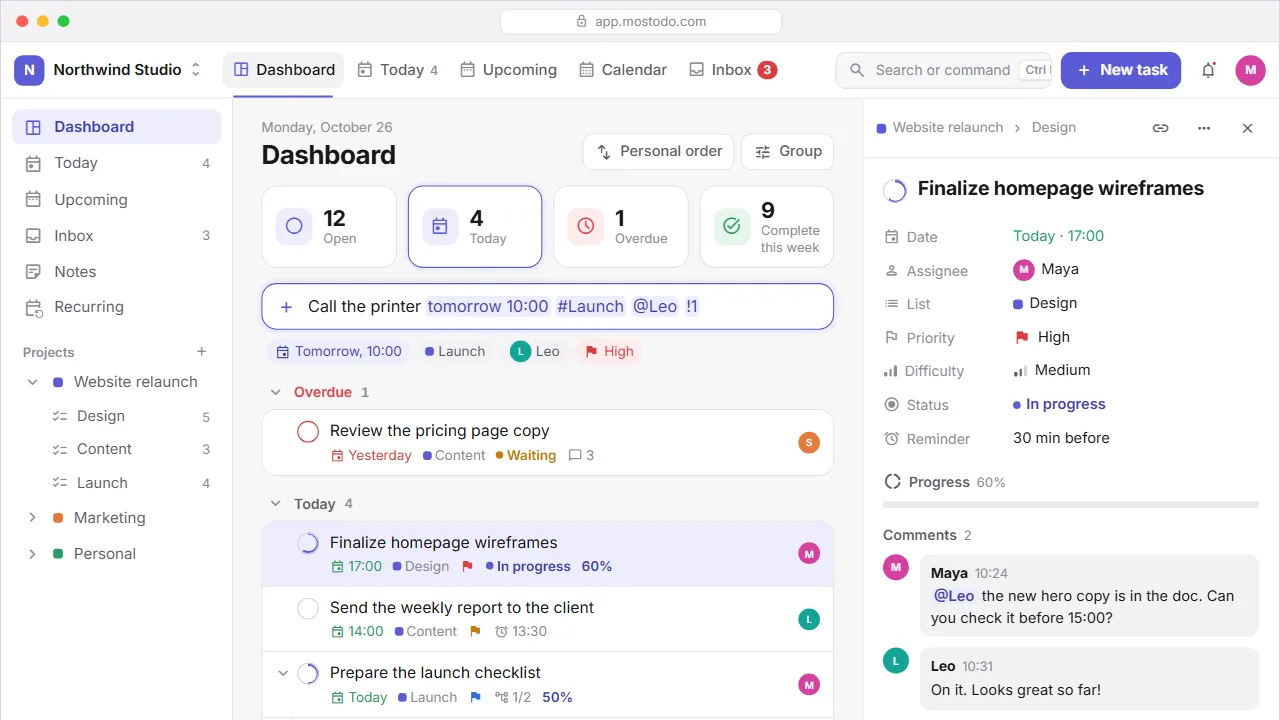Collapse the Website relaunch project
Screen dimensions: 1280x720
(32, 382)
